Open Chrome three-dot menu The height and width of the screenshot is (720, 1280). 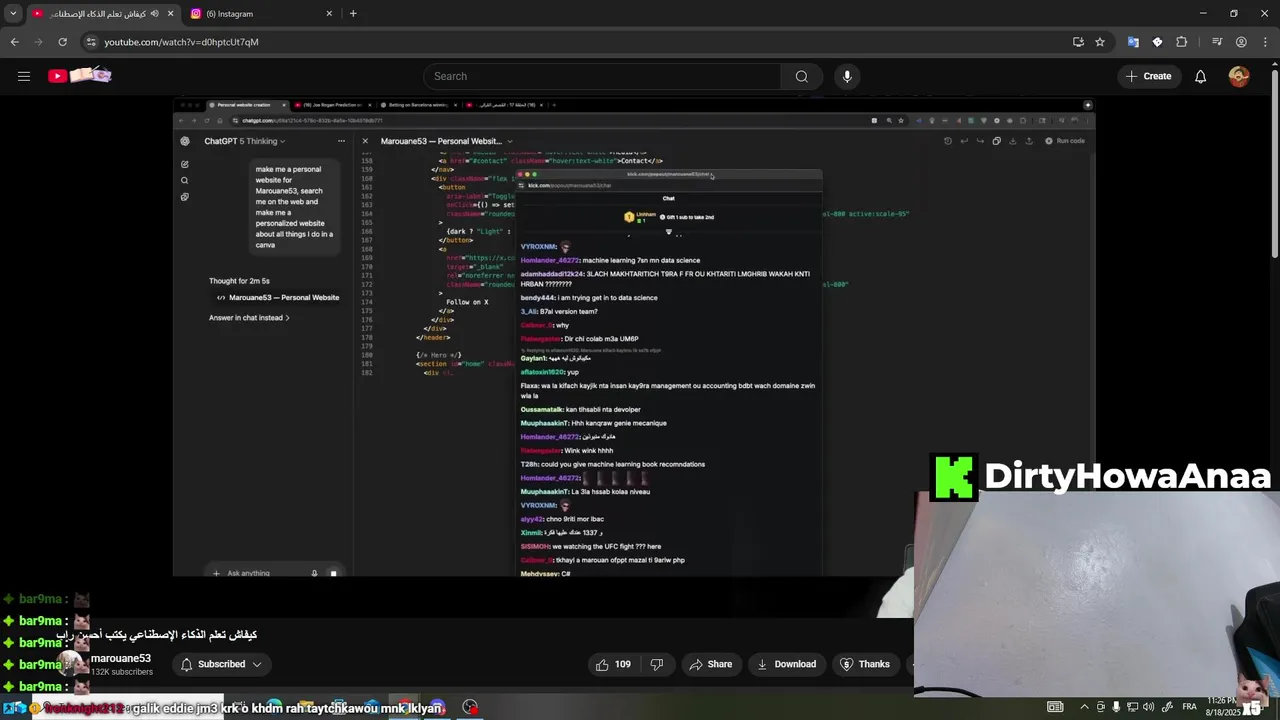pyautogui.click(x=1264, y=42)
